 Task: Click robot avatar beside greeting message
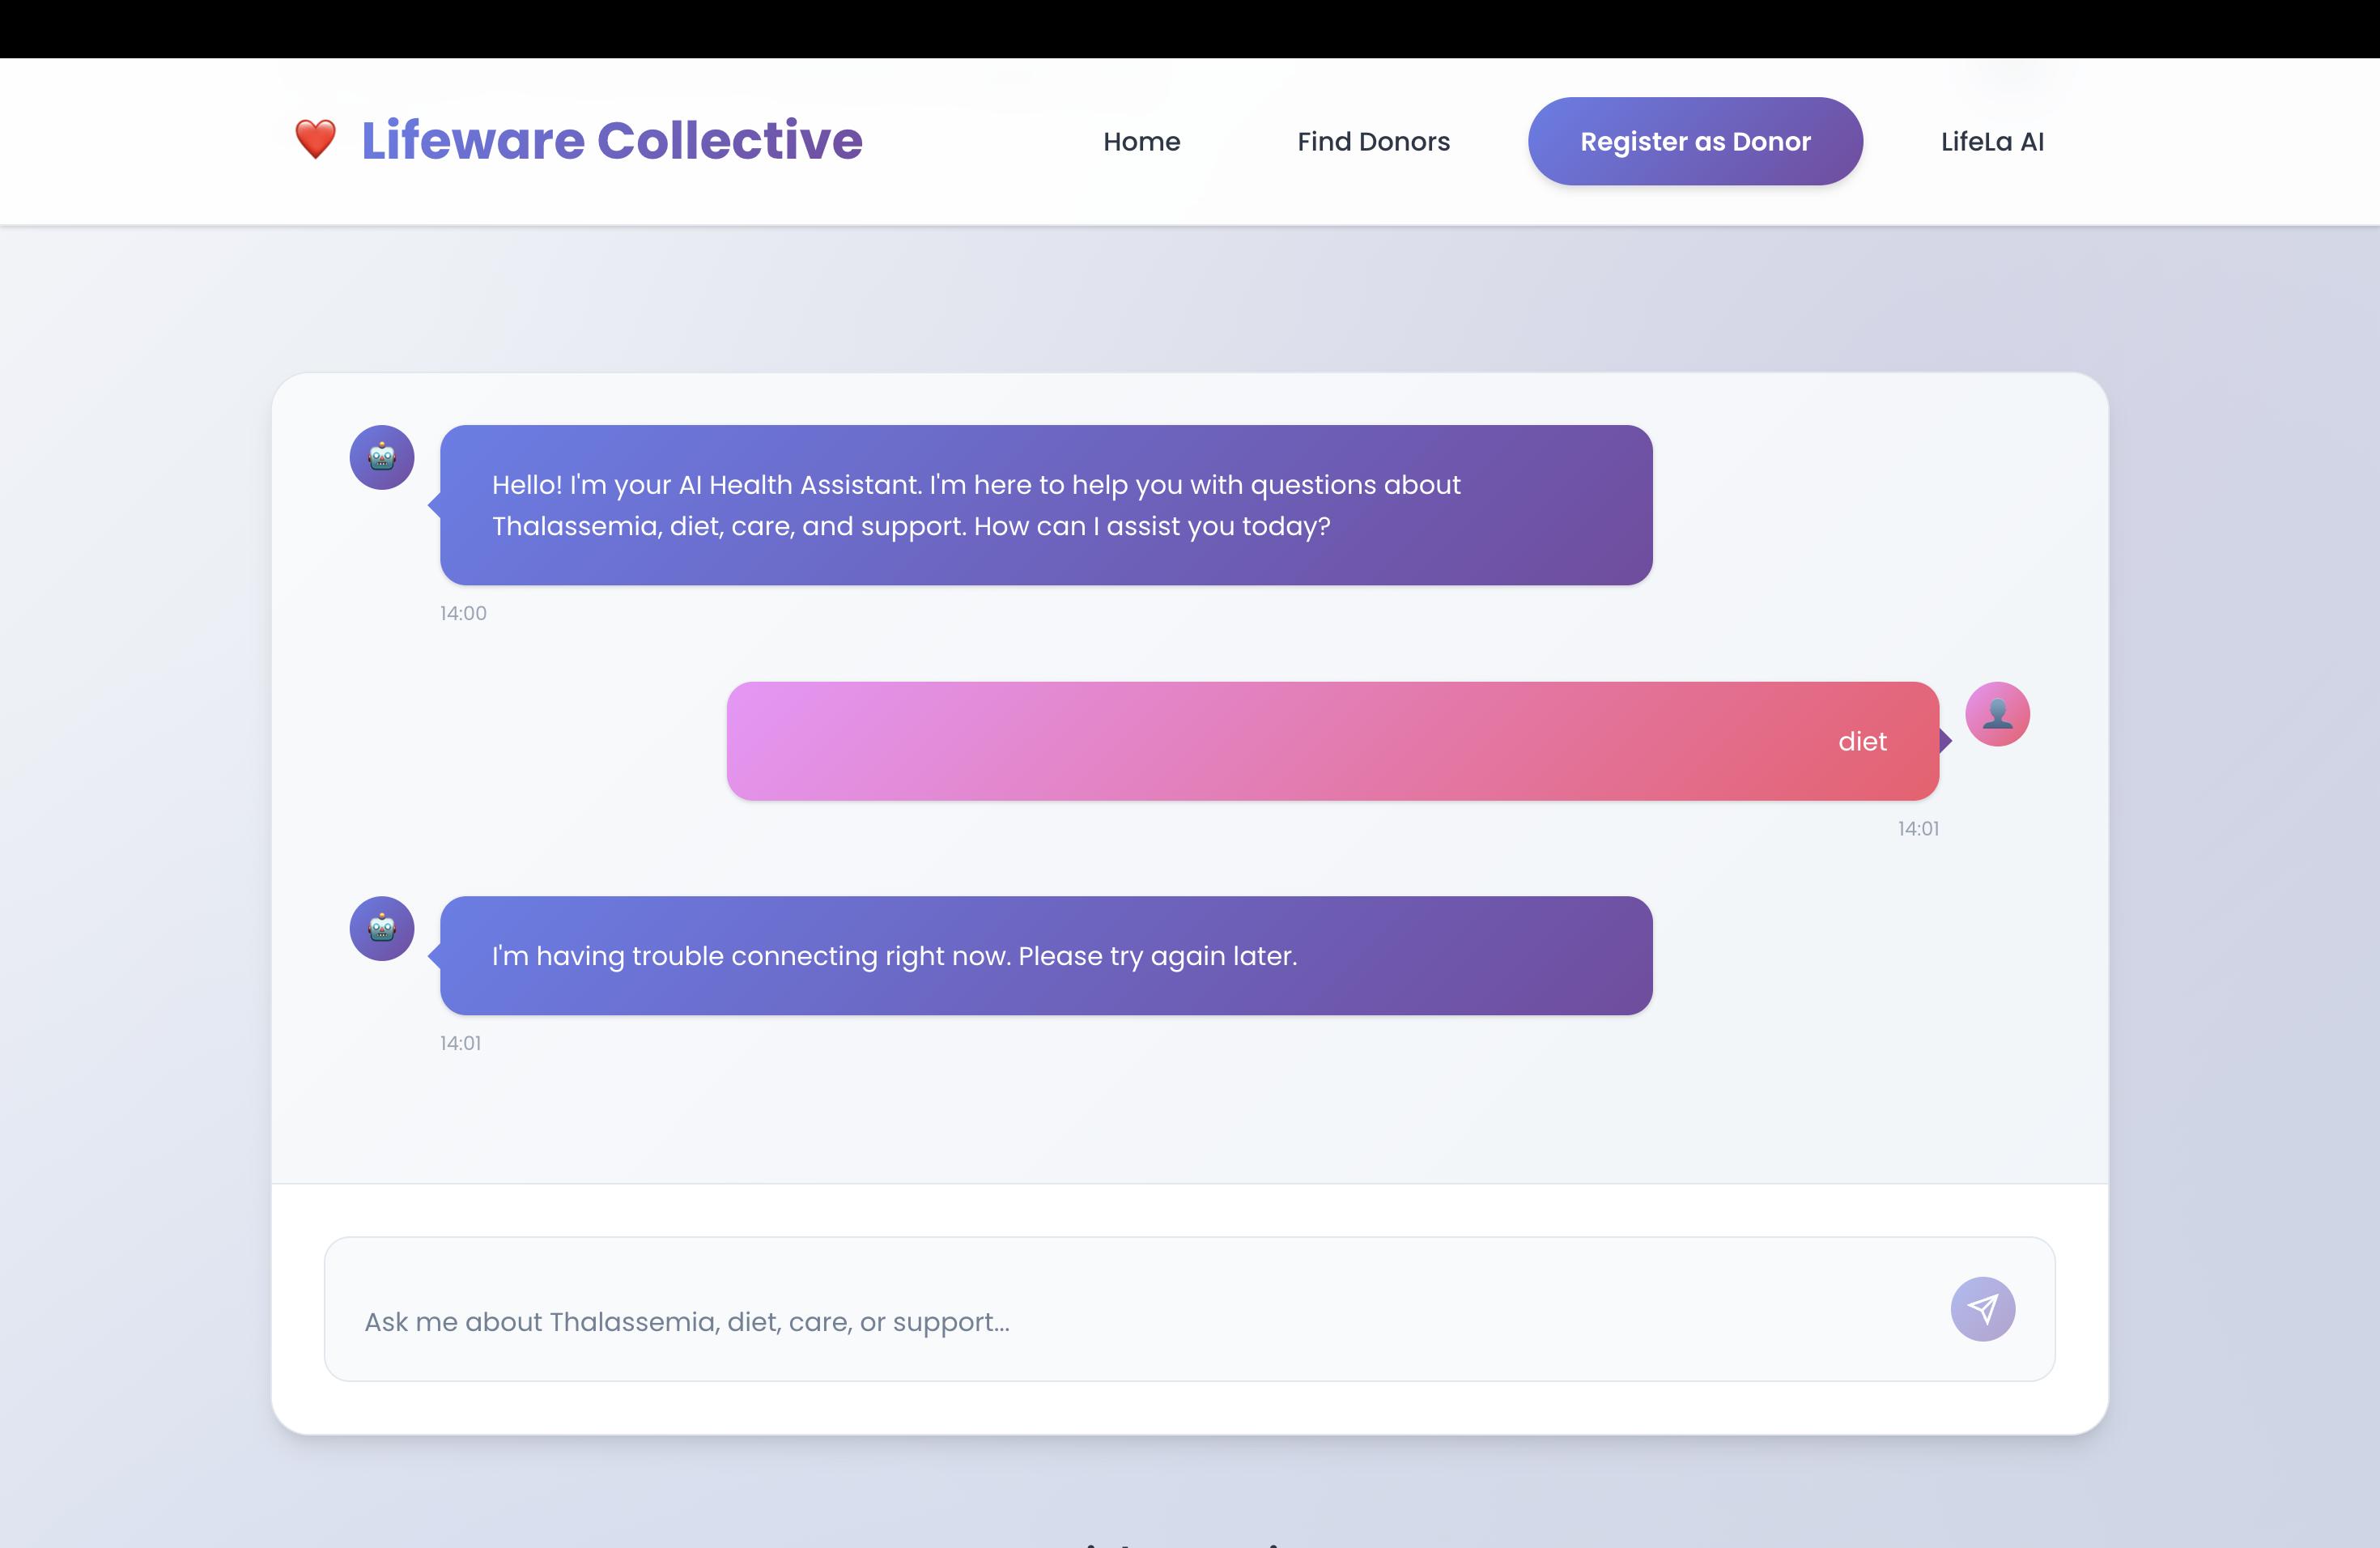[382, 457]
